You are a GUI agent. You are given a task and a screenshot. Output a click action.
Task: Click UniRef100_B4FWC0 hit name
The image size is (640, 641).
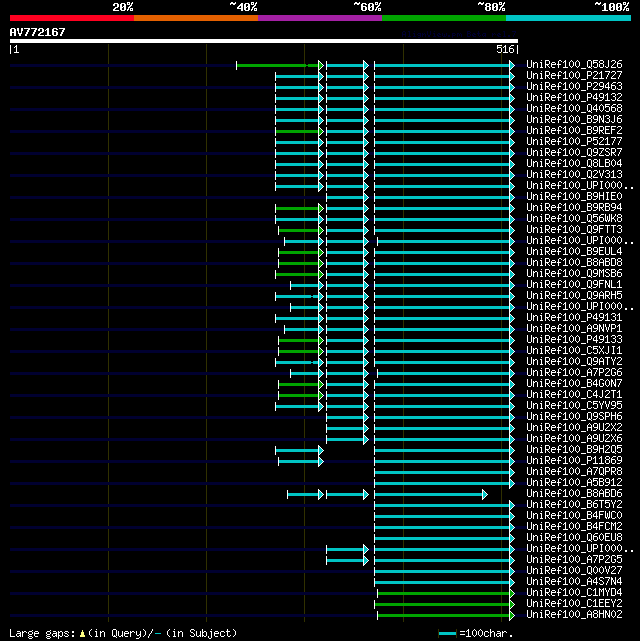[x=574, y=515]
